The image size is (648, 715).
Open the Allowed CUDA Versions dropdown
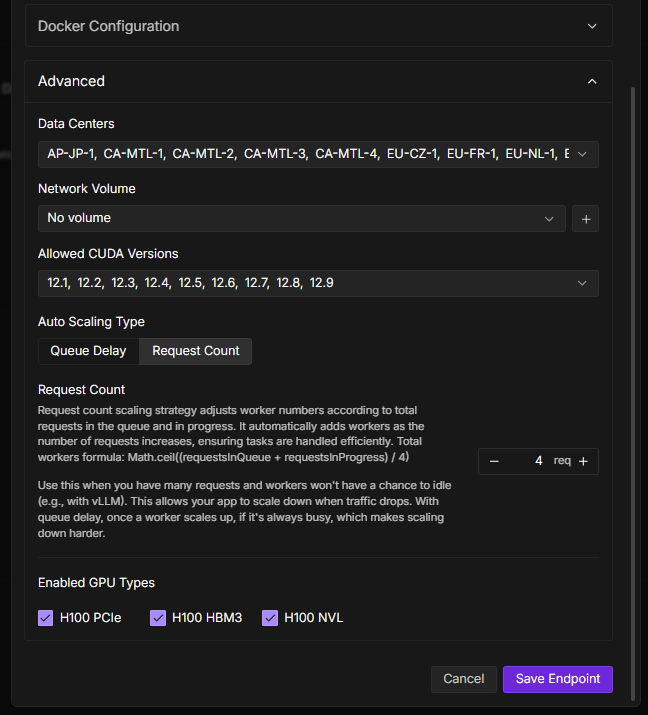pyautogui.click(x=318, y=283)
